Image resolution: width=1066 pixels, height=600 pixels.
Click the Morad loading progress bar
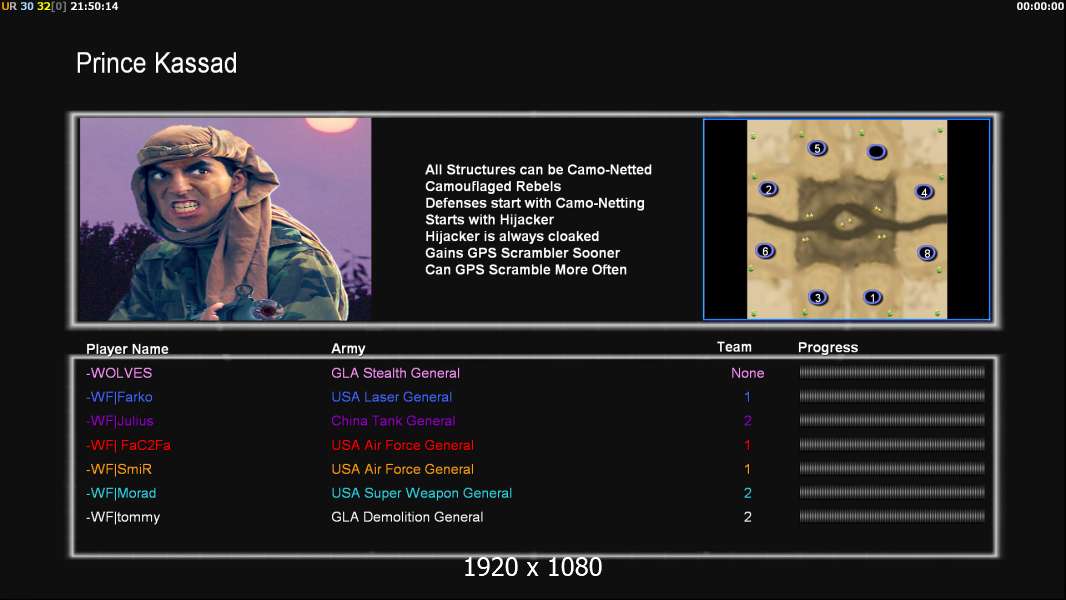tap(892, 492)
